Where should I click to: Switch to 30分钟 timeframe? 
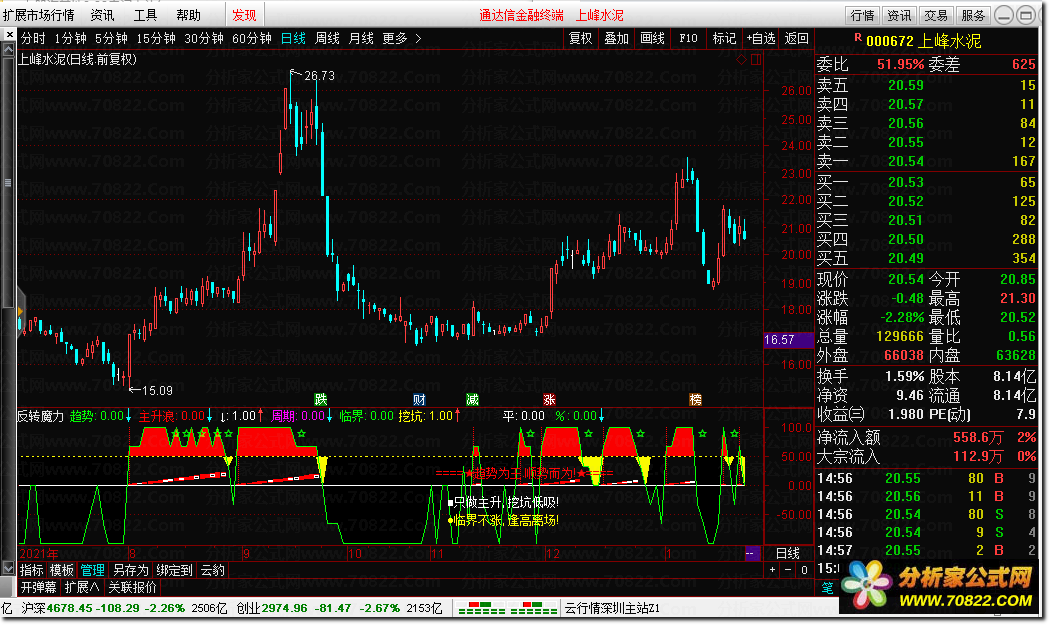[x=204, y=38]
